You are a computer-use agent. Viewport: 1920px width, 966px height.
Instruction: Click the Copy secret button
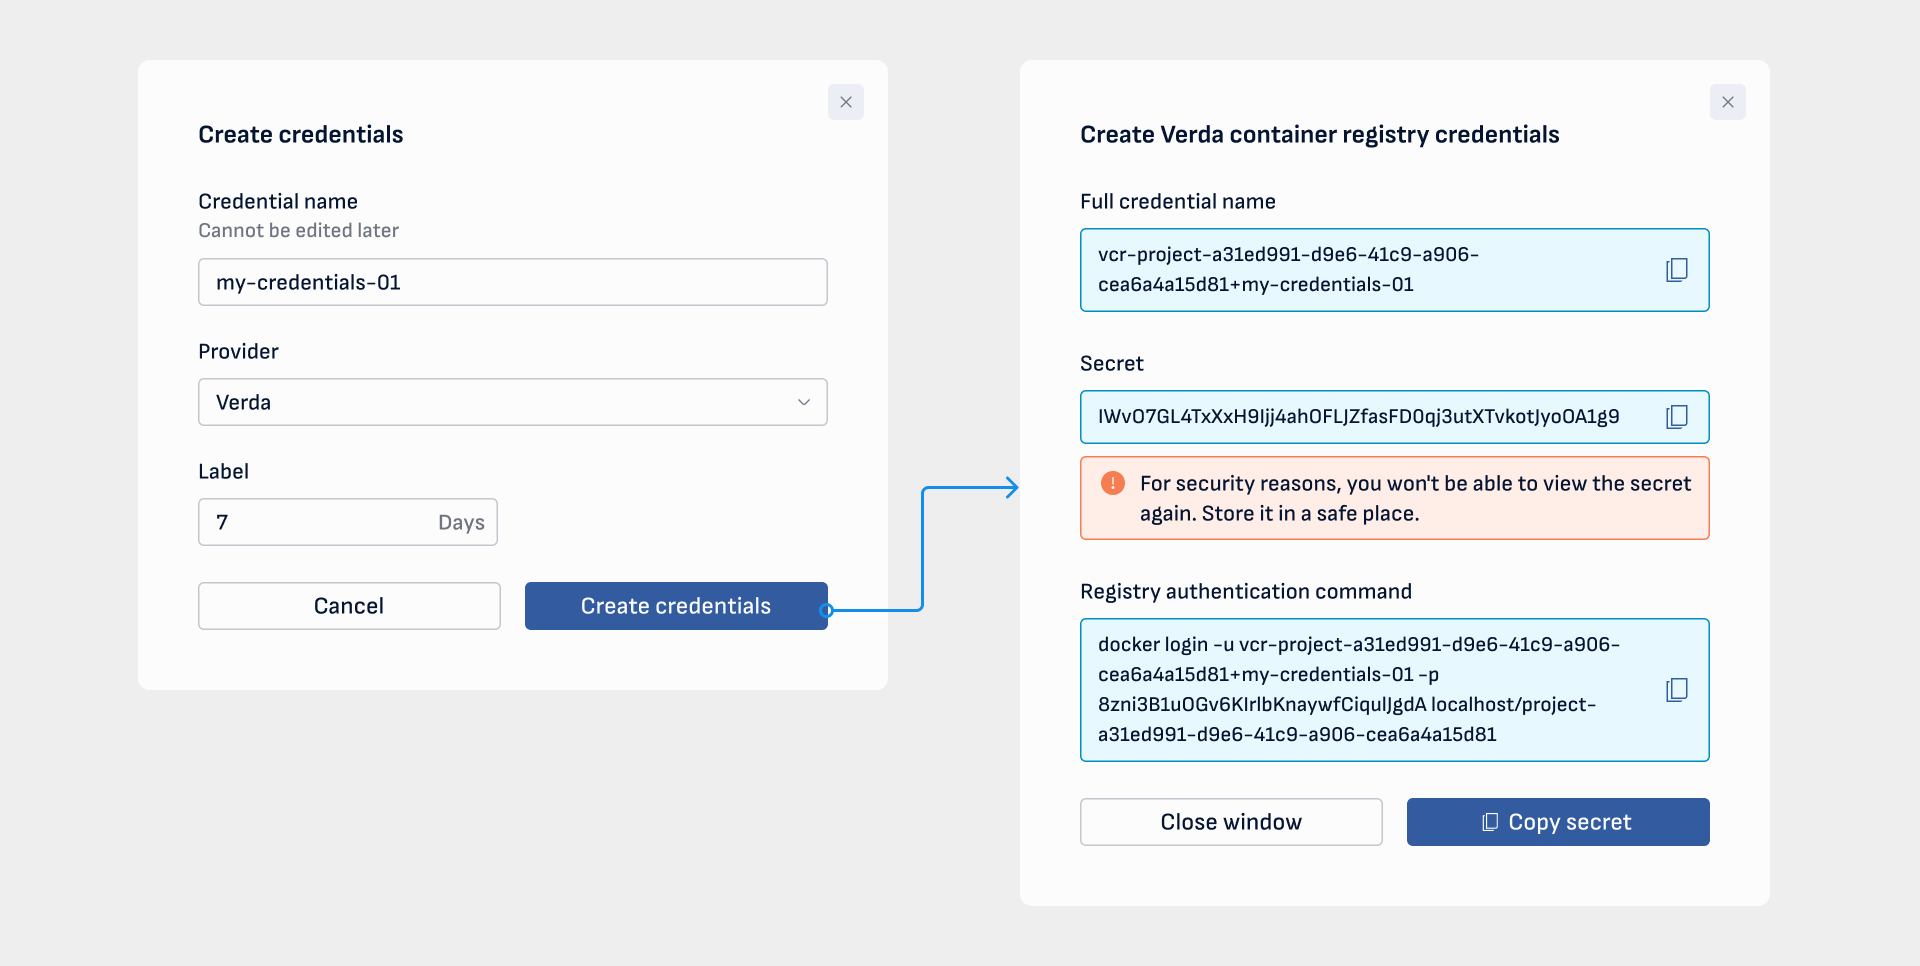pos(1557,822)
